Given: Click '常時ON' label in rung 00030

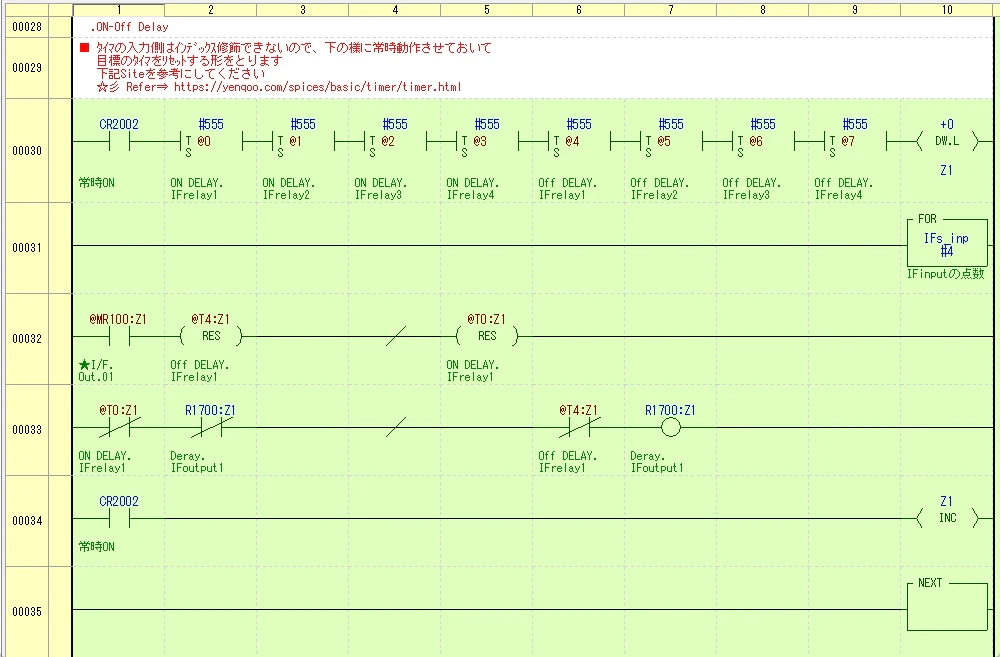Looking at the screenshot, I should (x=97, y=182).
